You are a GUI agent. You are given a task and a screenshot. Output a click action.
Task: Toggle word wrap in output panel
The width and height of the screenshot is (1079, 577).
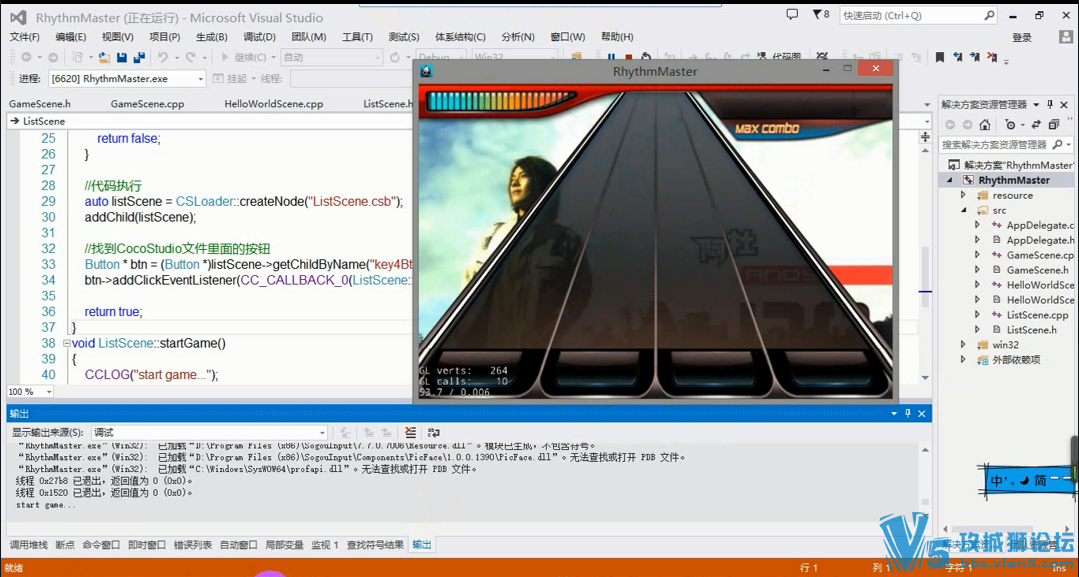[434, 432]
